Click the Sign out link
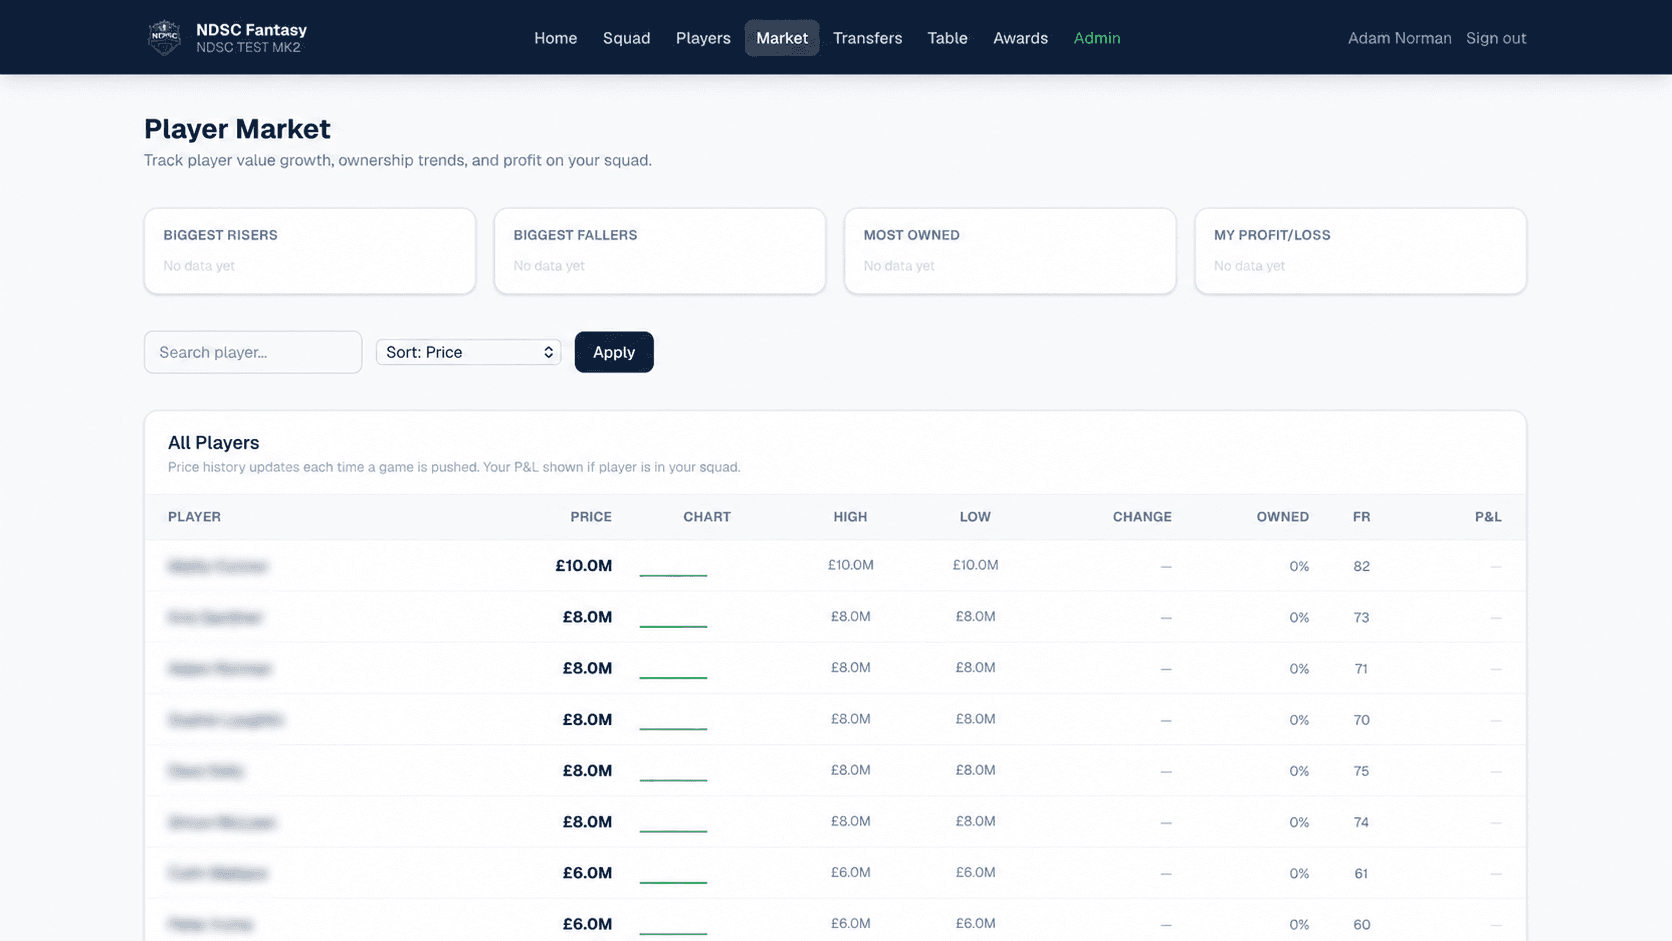Screen dimensions: 1672x941 click(1496, 38)
